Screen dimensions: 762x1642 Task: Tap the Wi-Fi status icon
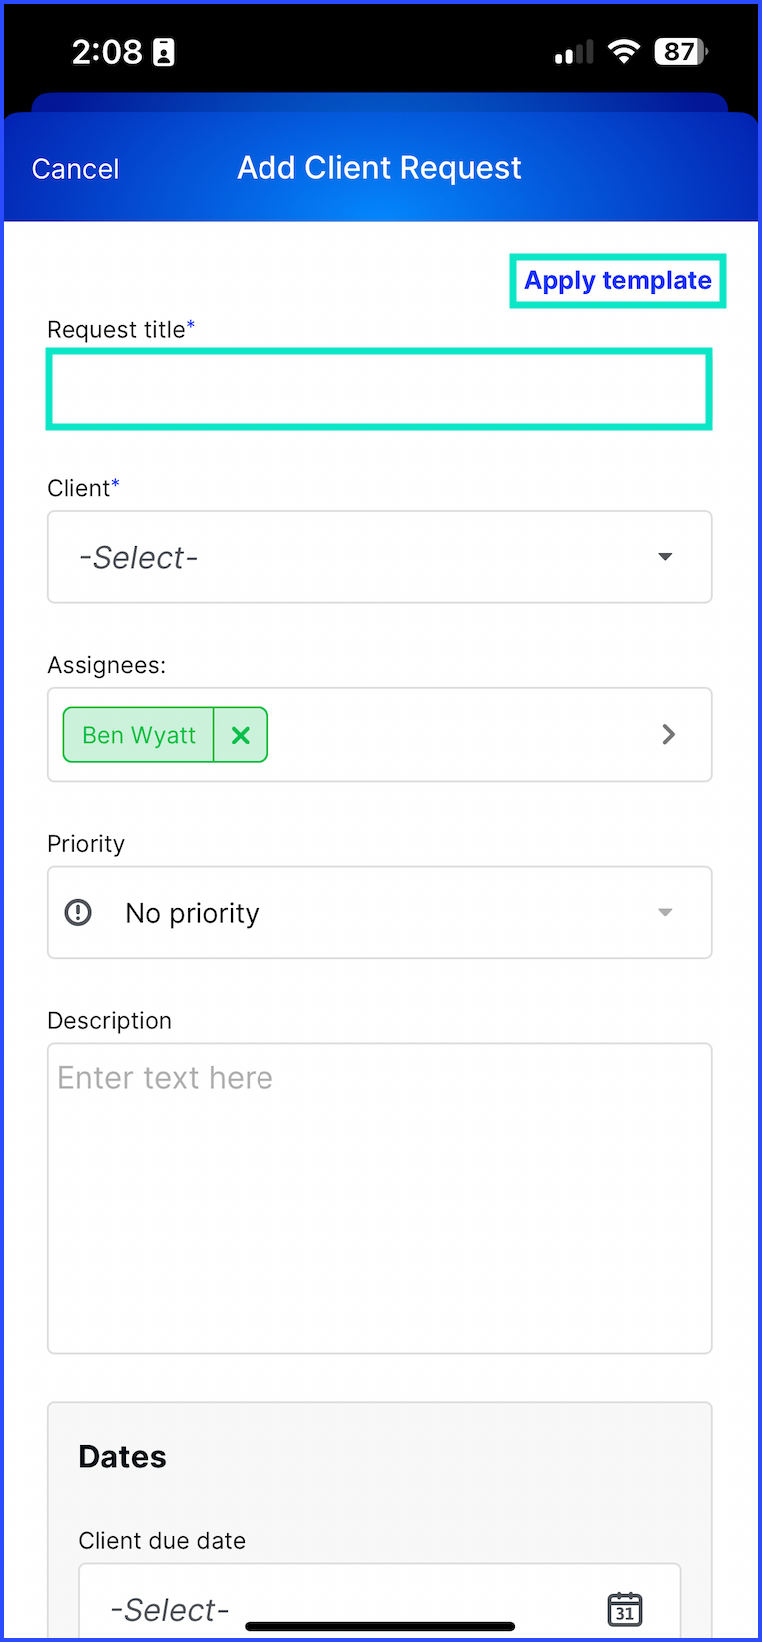[x=624, y=52]
